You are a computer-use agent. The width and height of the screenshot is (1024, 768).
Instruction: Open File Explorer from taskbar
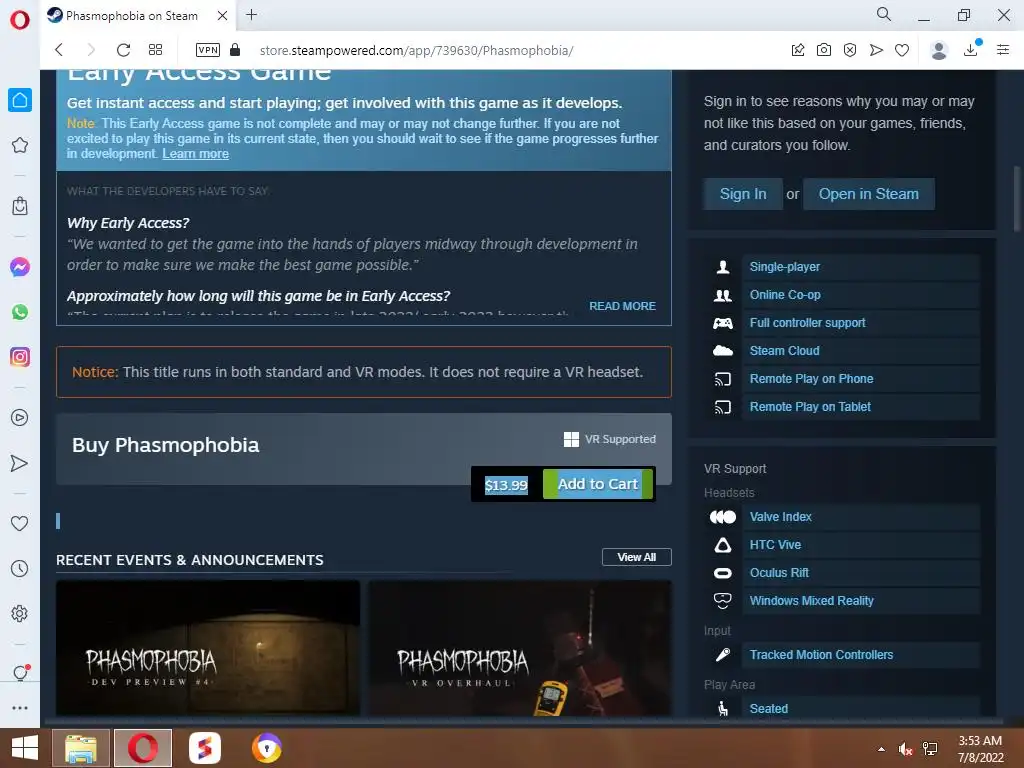point(81,748)
